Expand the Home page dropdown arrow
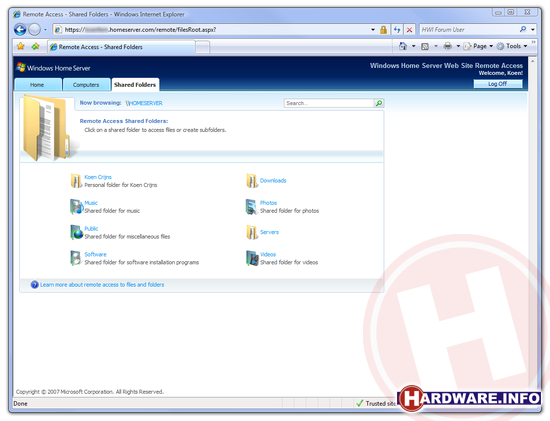The image size is (550, 421). coord(414,46)
